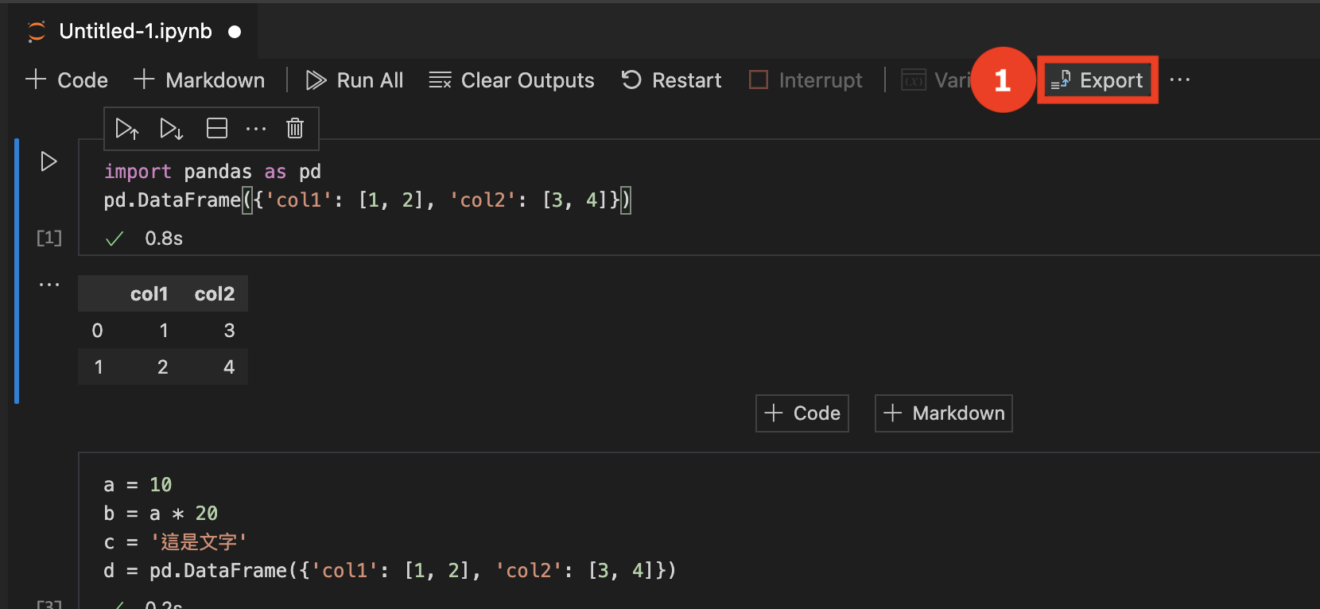Insert a Markdown cell below the output
1320x609 pixels.
click(942, 413)
